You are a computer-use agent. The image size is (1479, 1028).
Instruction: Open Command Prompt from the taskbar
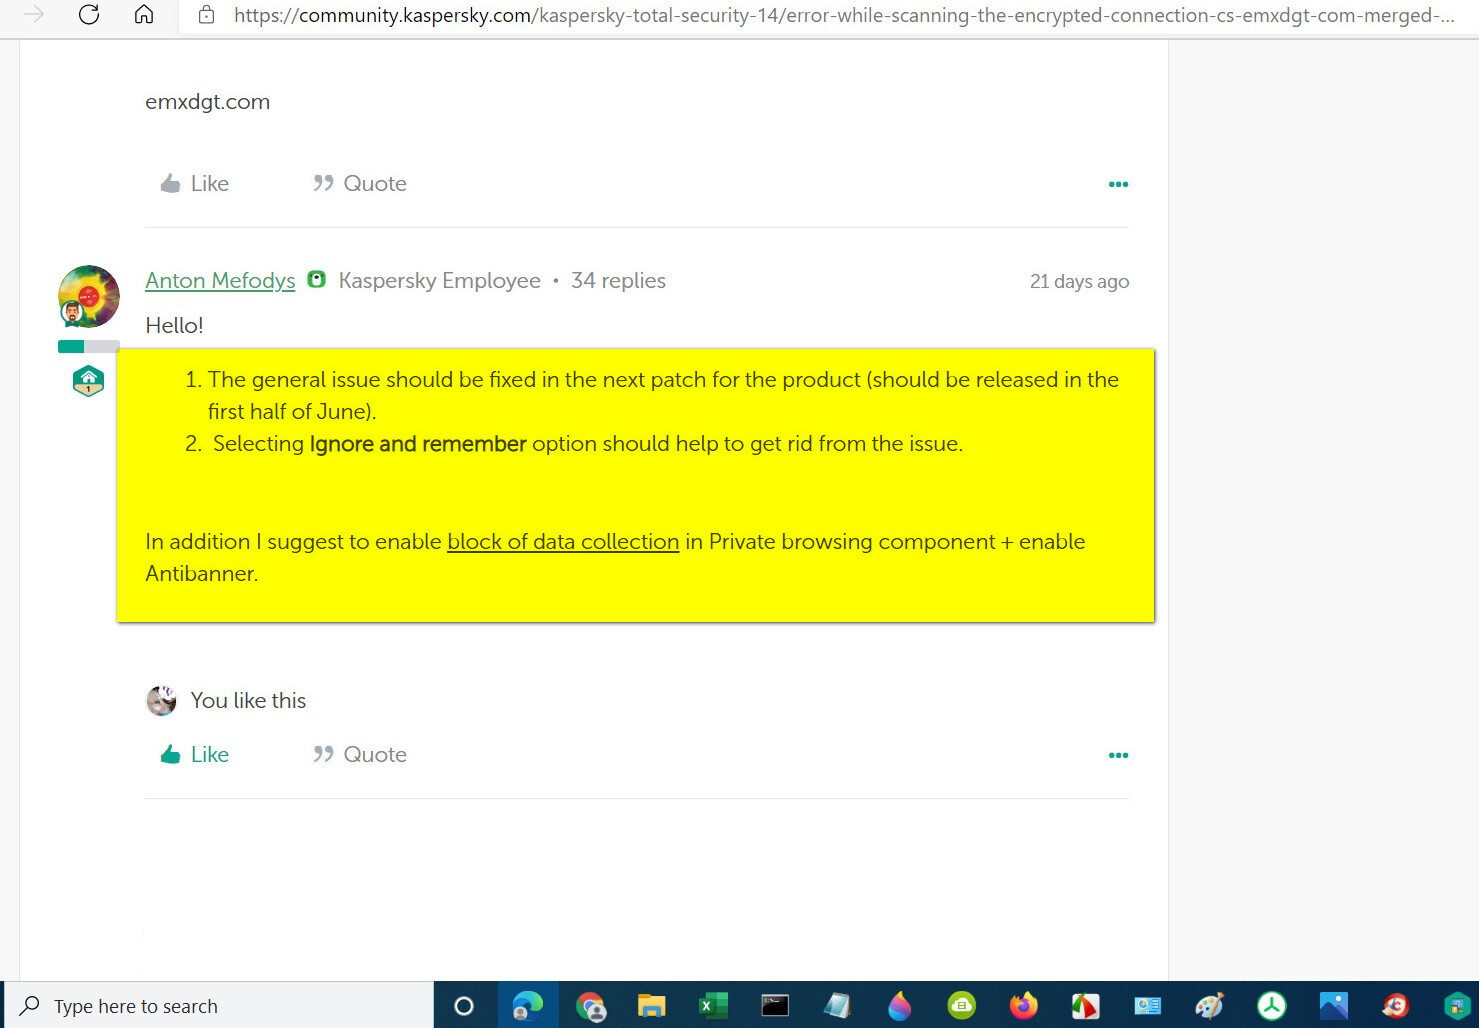tap(775, 1006)
